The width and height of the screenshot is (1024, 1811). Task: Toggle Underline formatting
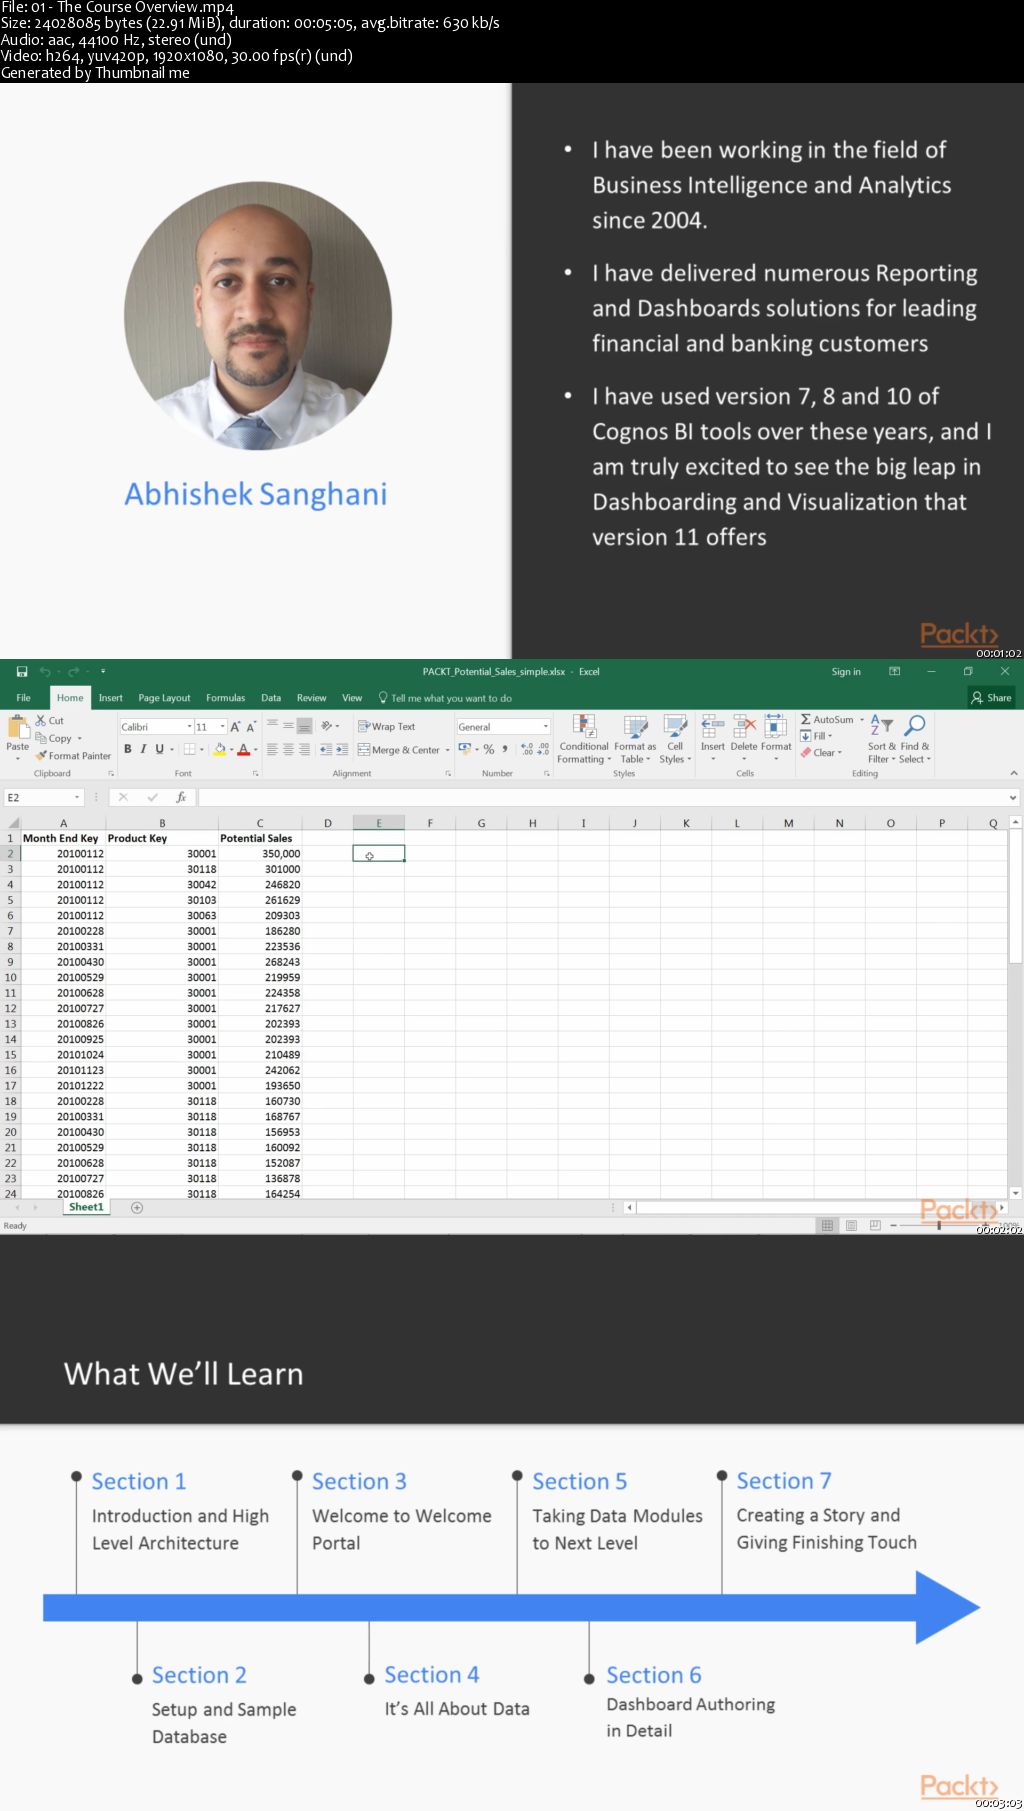159,749
